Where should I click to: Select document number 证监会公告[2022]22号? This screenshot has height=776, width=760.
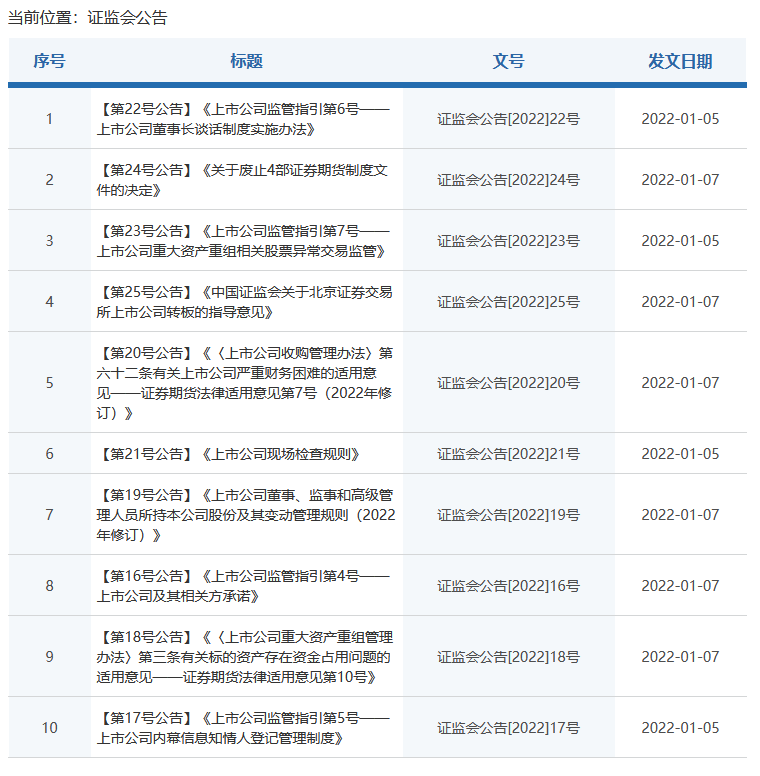pyautogui.click(x=509, y=119)
